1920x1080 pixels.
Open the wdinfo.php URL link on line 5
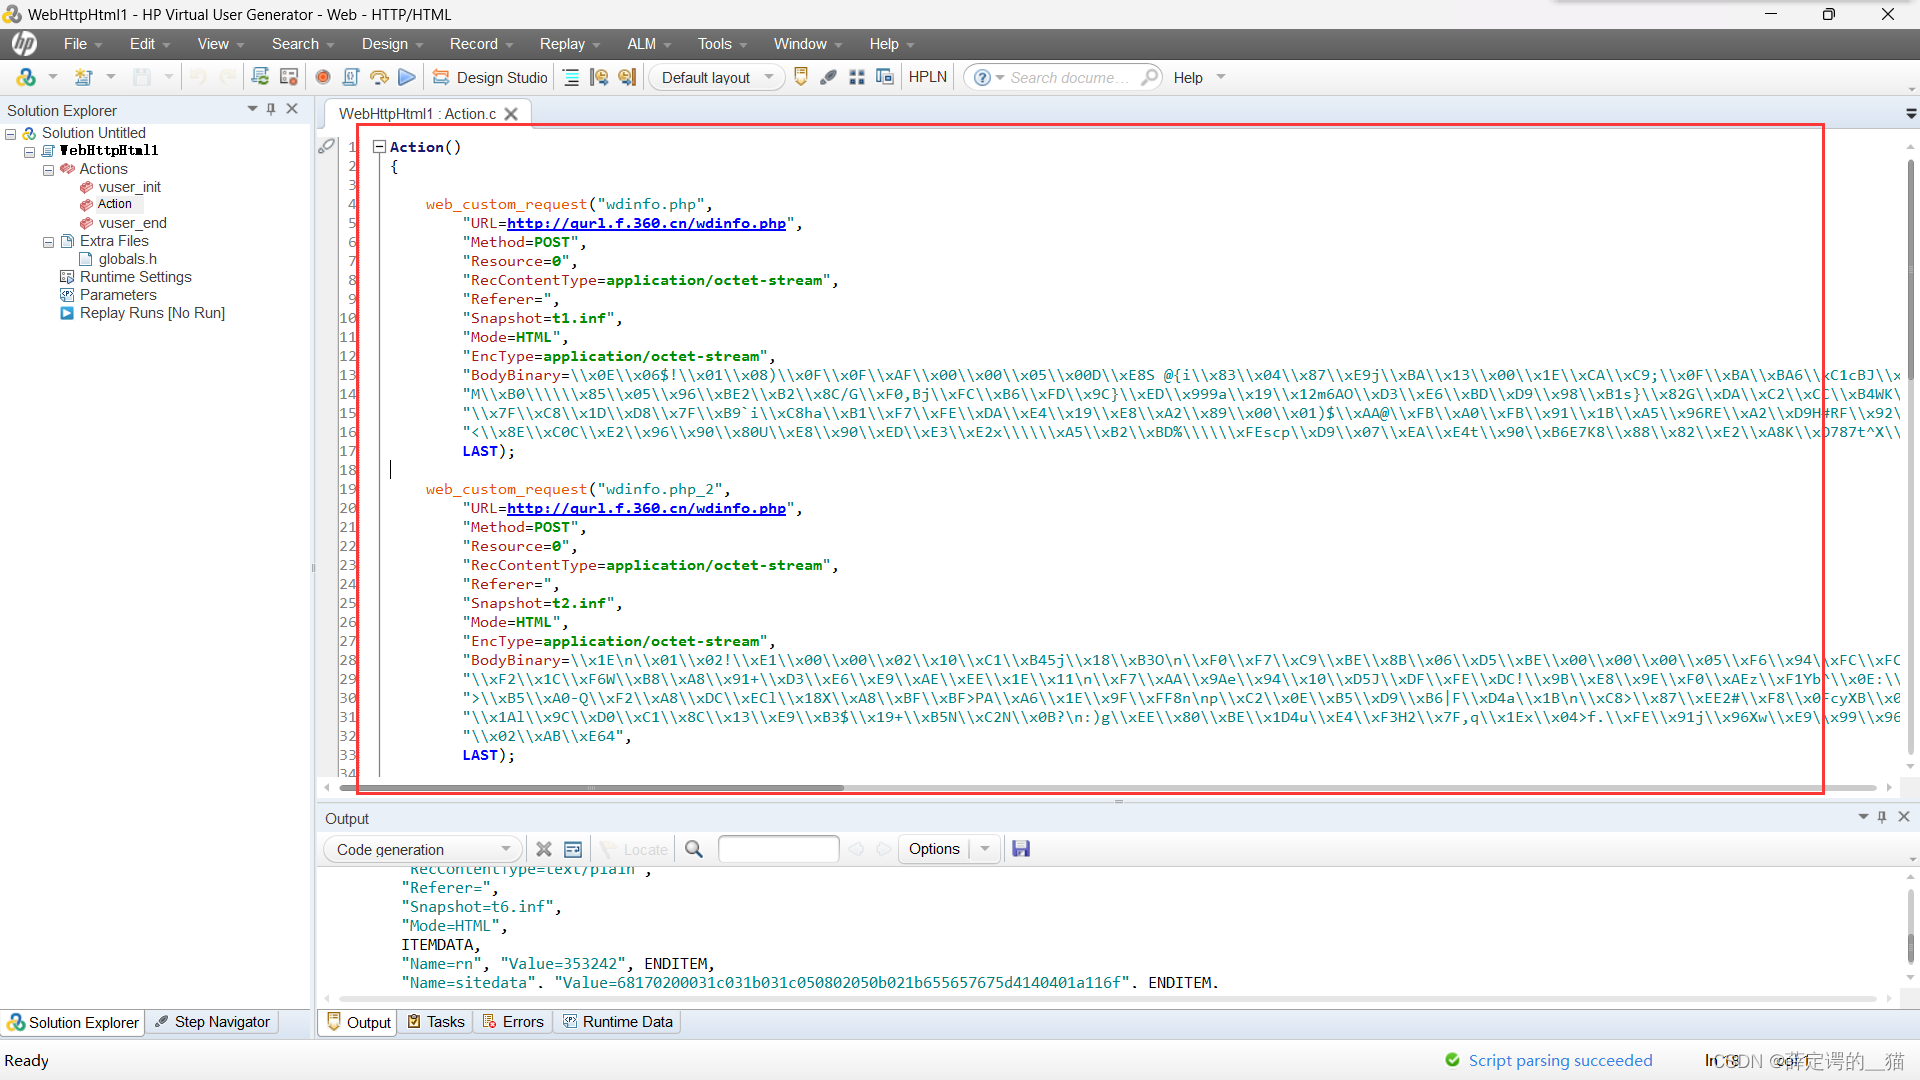click(x=646, y=223)
